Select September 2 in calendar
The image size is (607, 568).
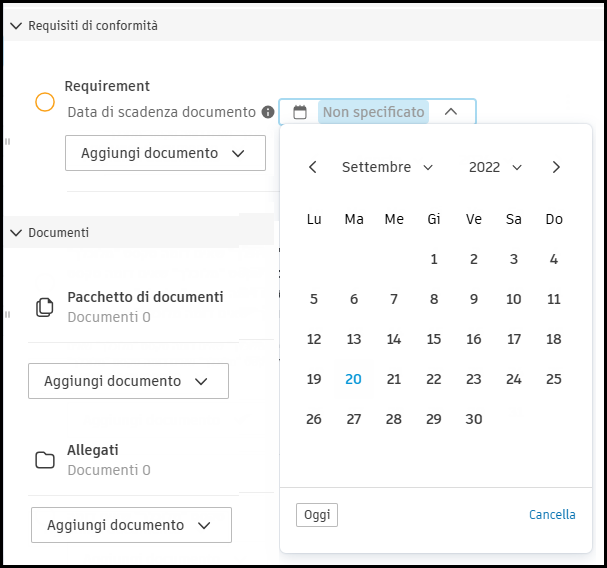tap(474, 259)
